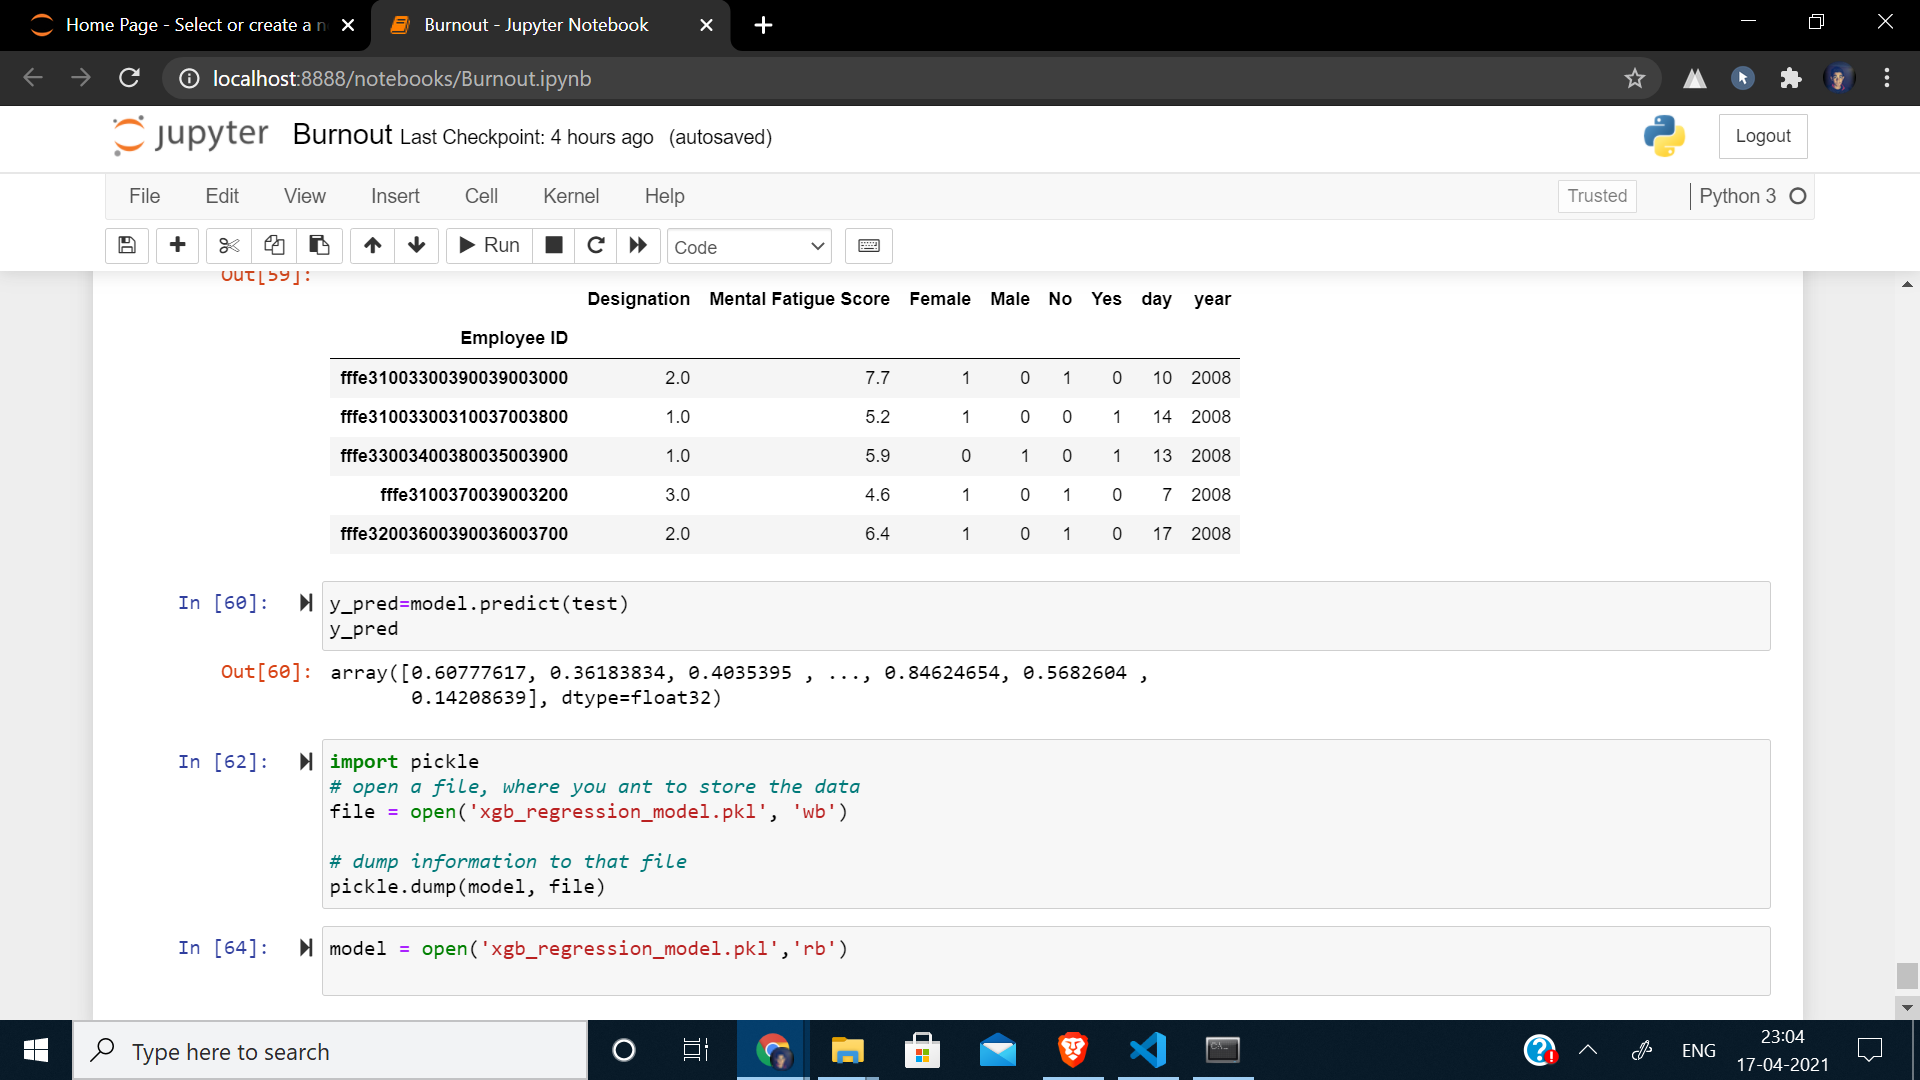This screenshot has width=1920, height=1080.
Task: Click the Windows taskbar search box
Action: click(330, 1051)
